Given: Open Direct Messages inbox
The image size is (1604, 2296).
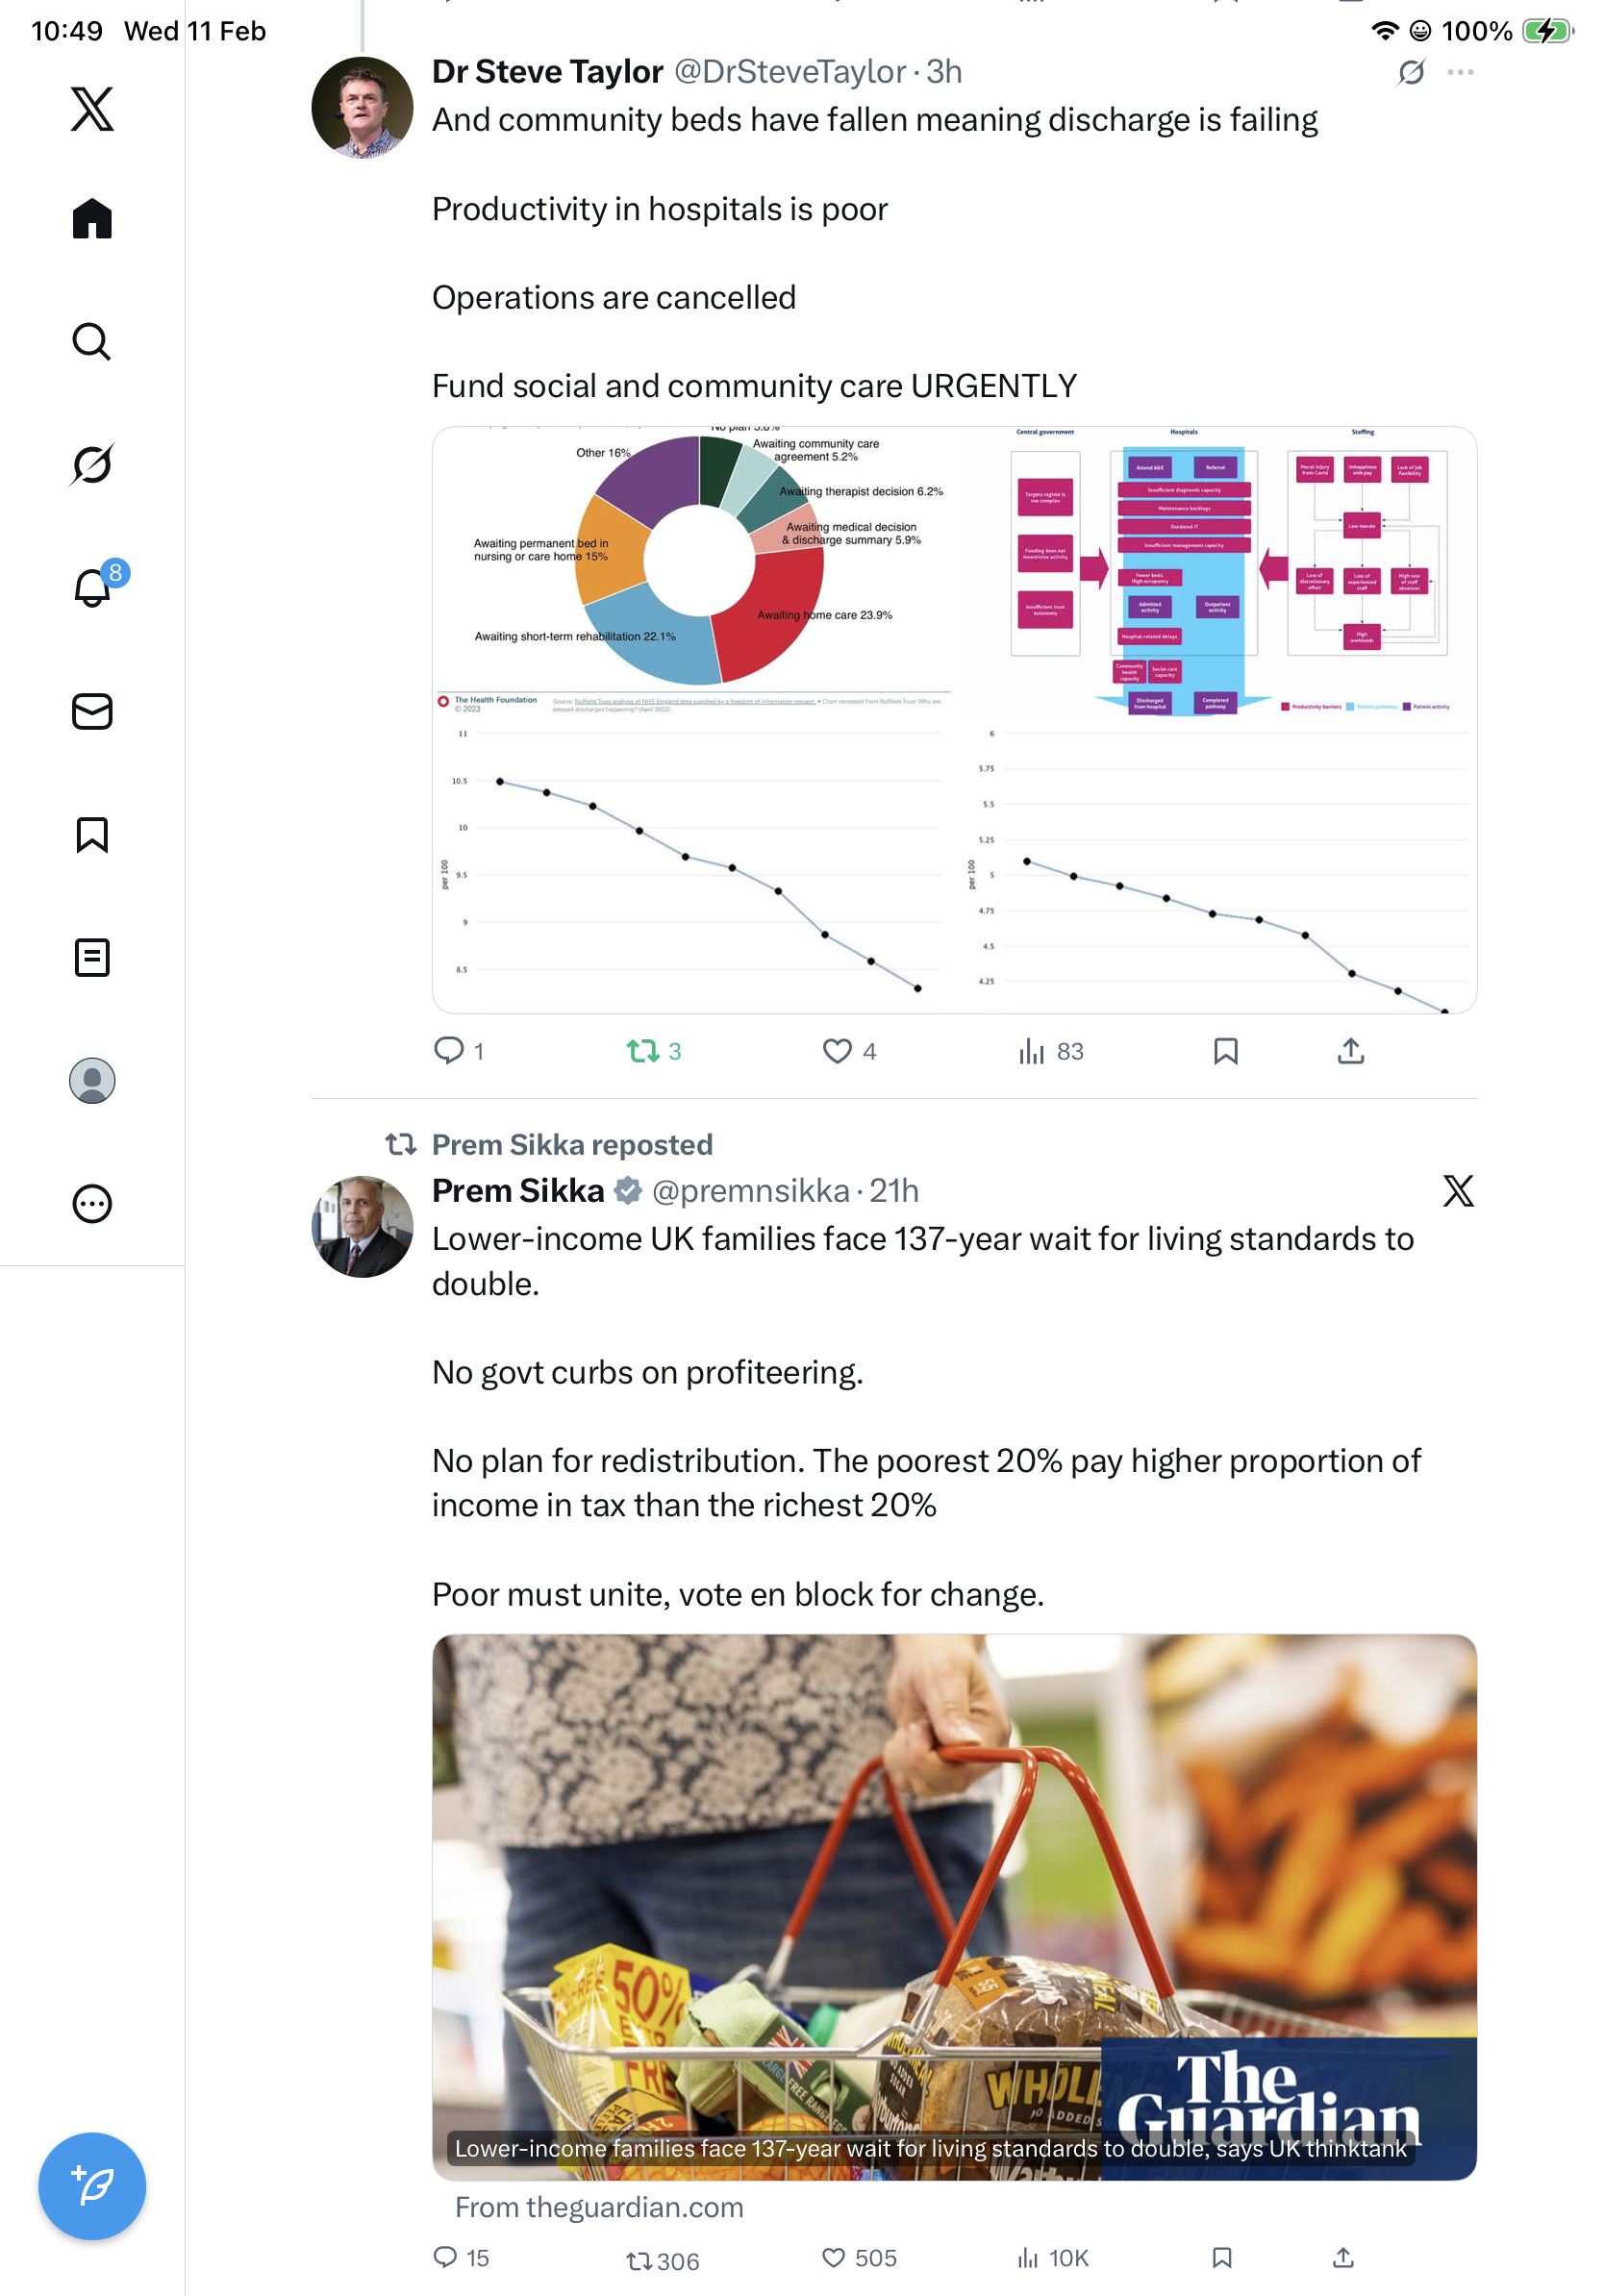Looking at the screenshot, I should tap(92, 711).
